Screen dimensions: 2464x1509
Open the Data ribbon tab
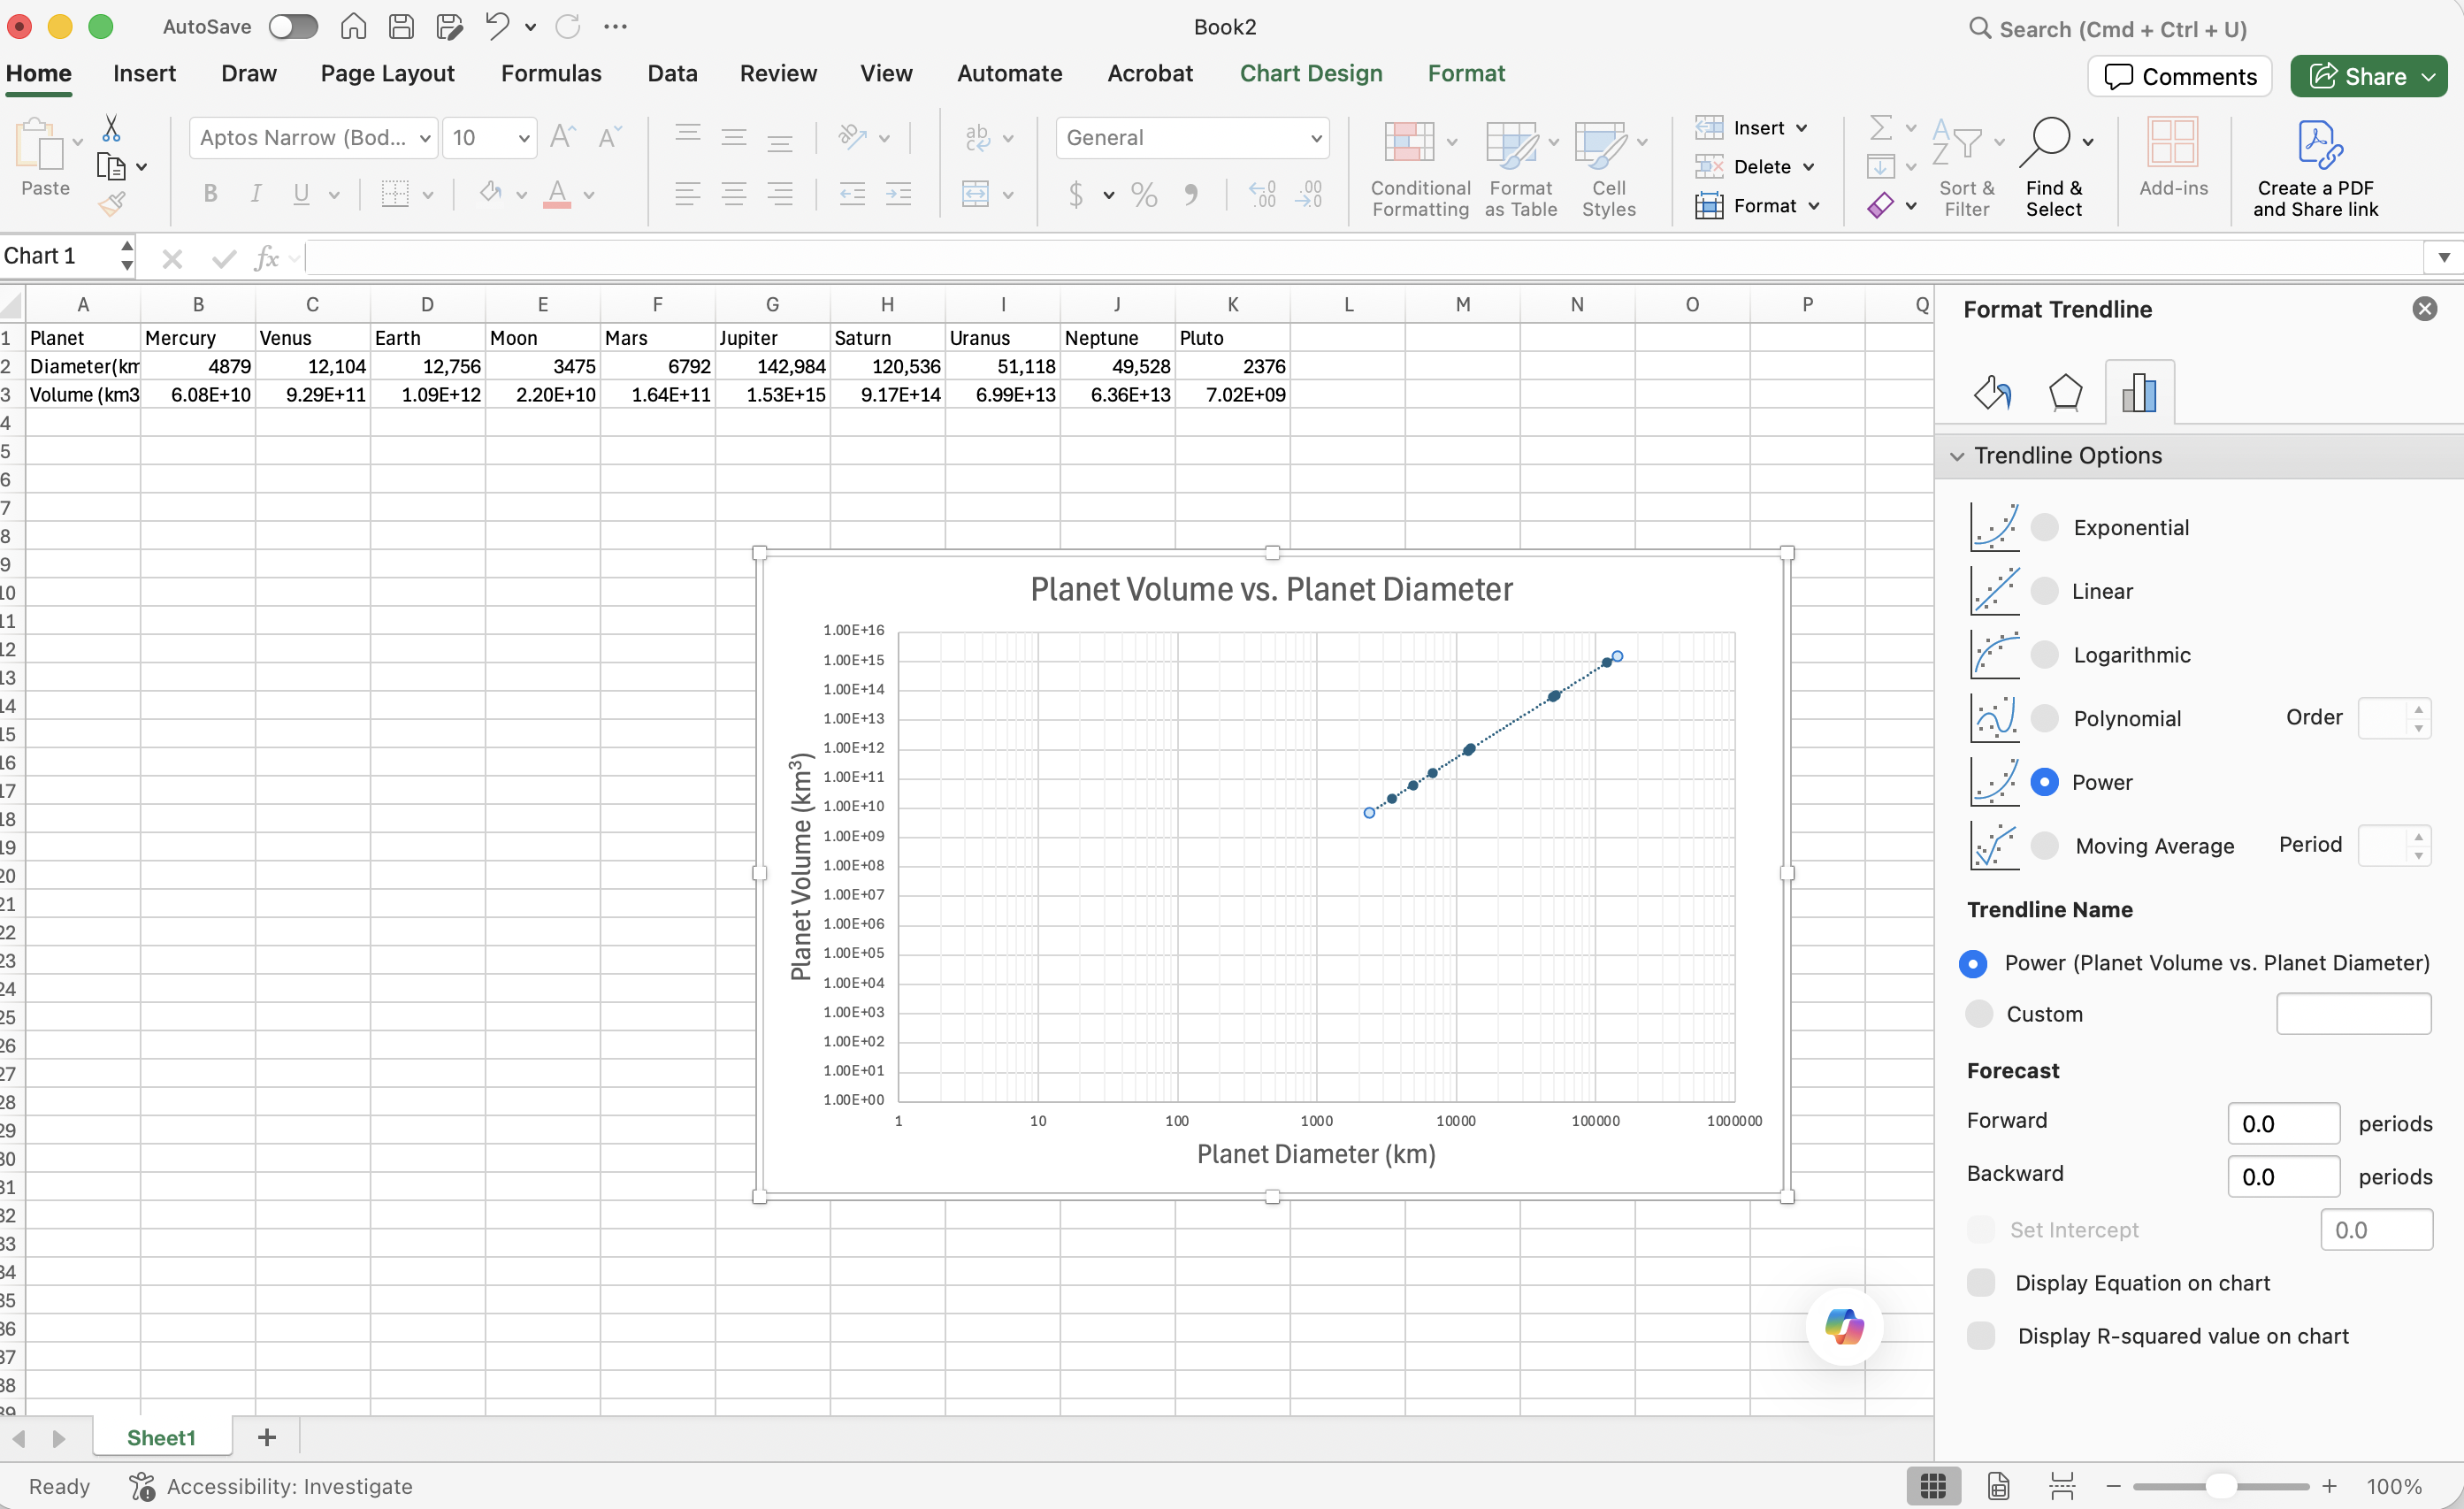[672, 73]
